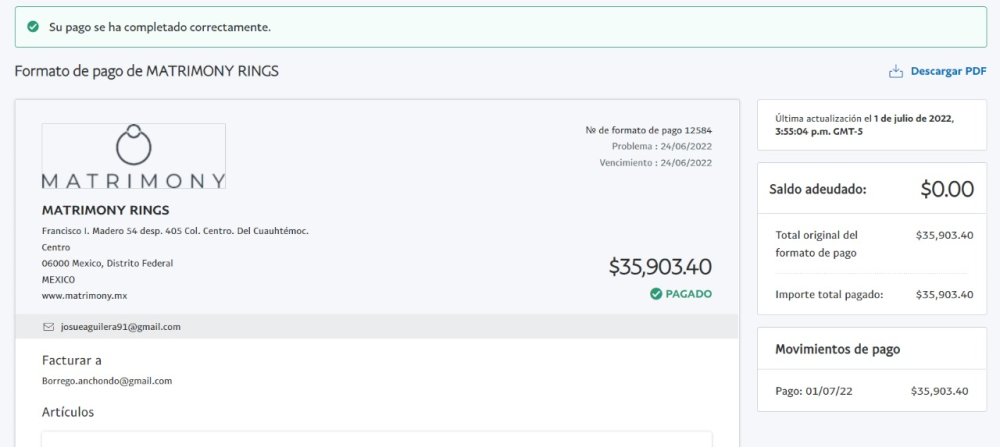Click the green PAGADO check icon
1000x448 pixels.
pos(656,294)
